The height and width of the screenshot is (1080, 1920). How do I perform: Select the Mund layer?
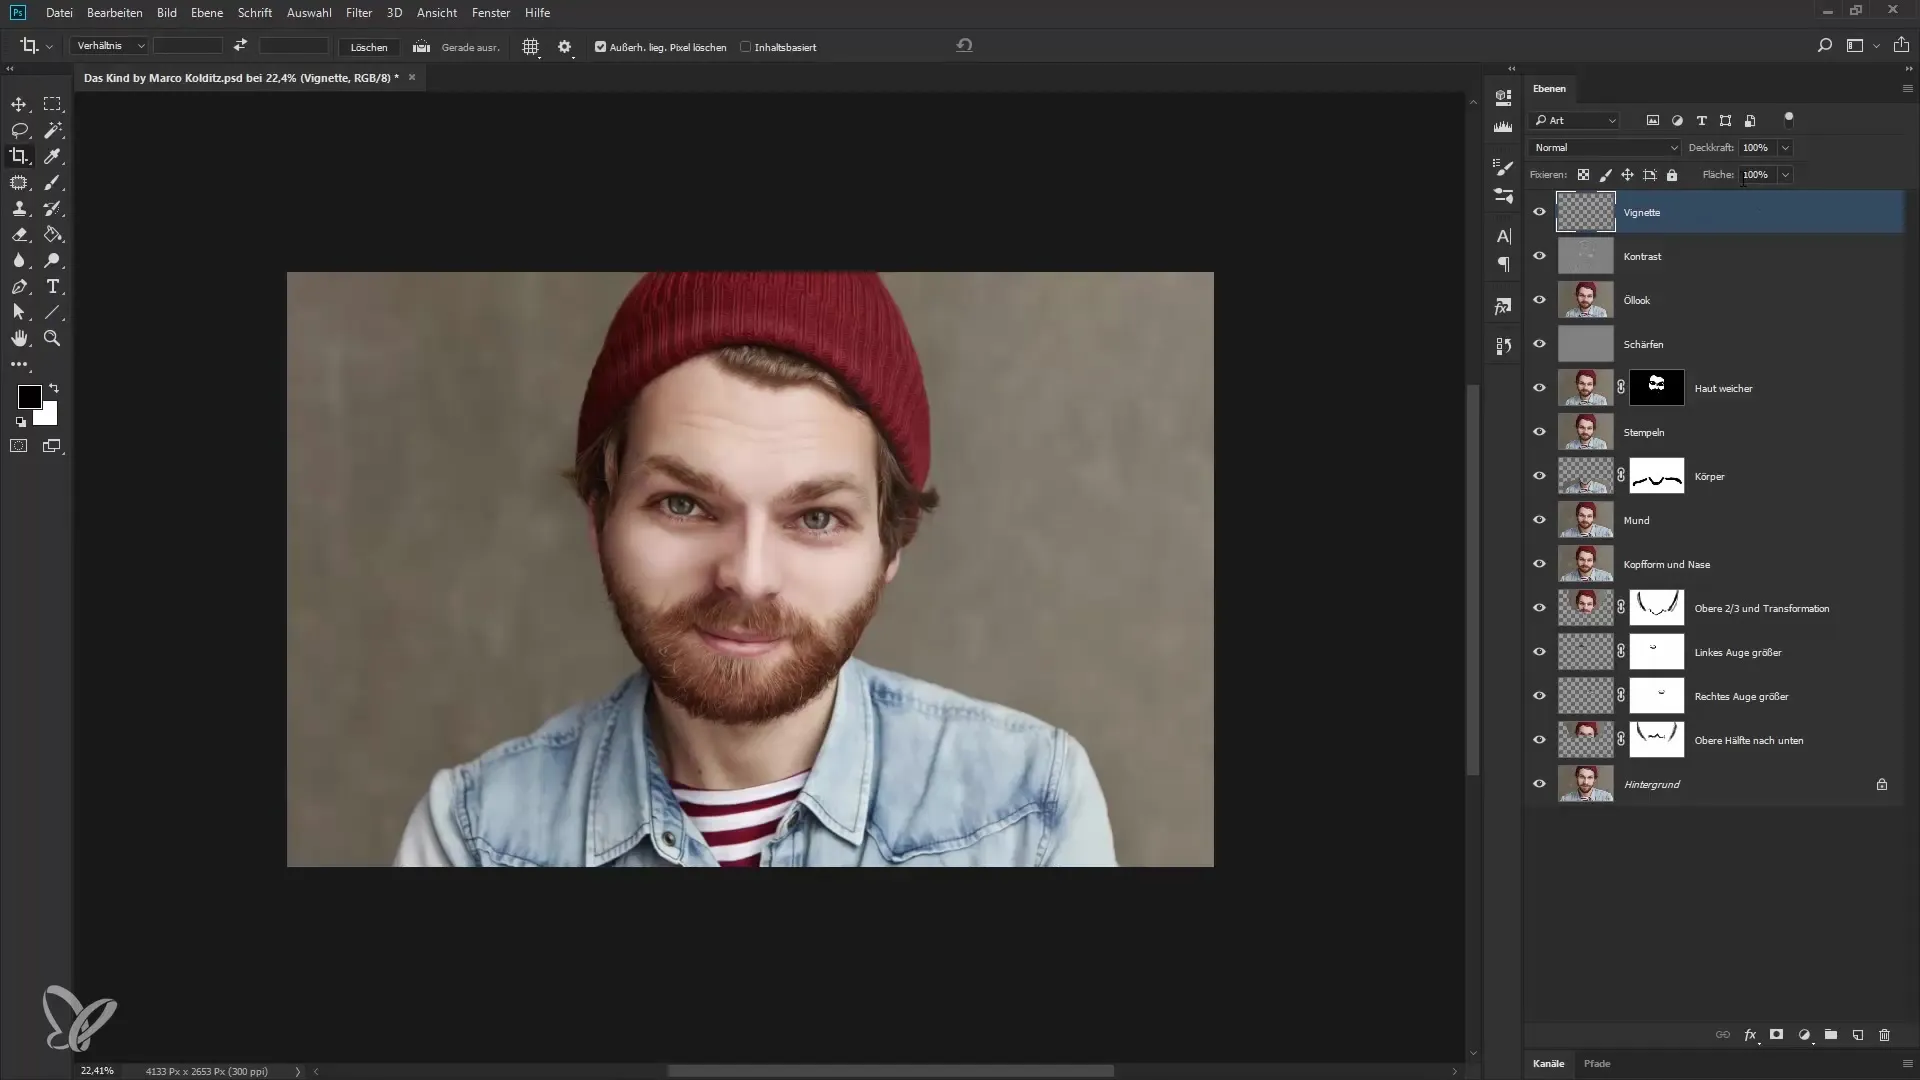point(1715,520)
